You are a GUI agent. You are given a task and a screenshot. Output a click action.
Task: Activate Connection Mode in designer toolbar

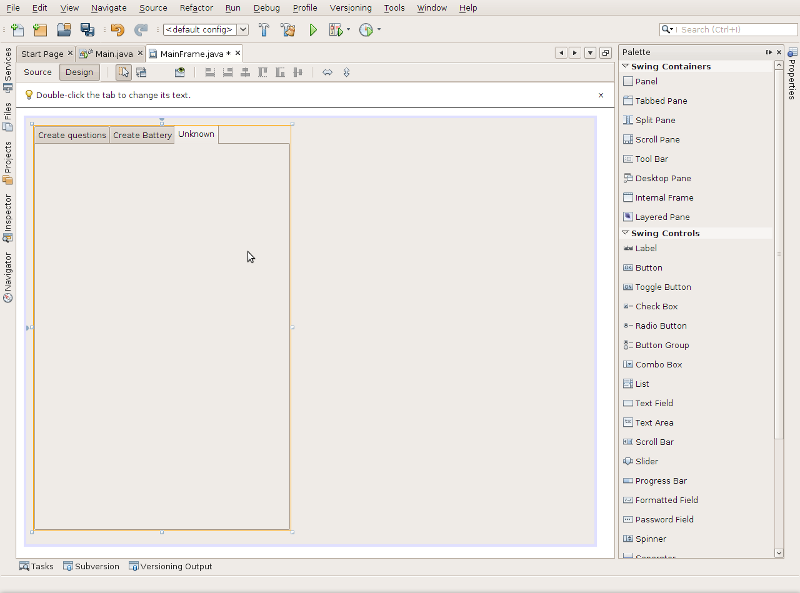coord(141,72)
